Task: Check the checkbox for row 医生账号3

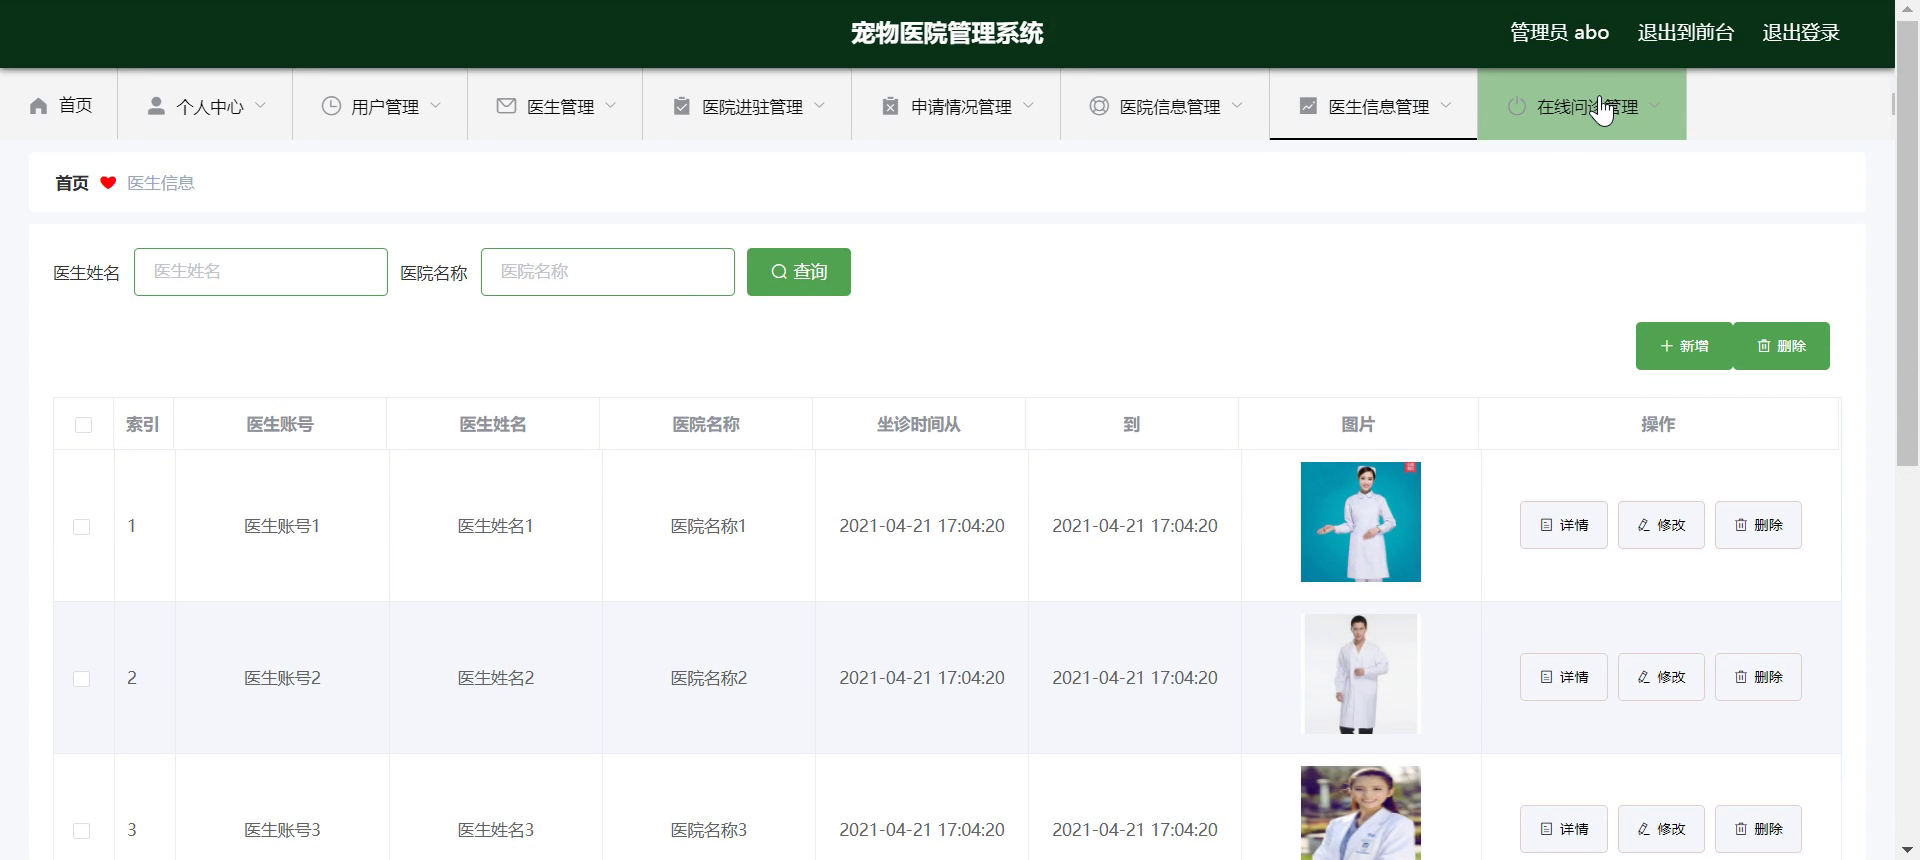Action: [x=82, y=831]
